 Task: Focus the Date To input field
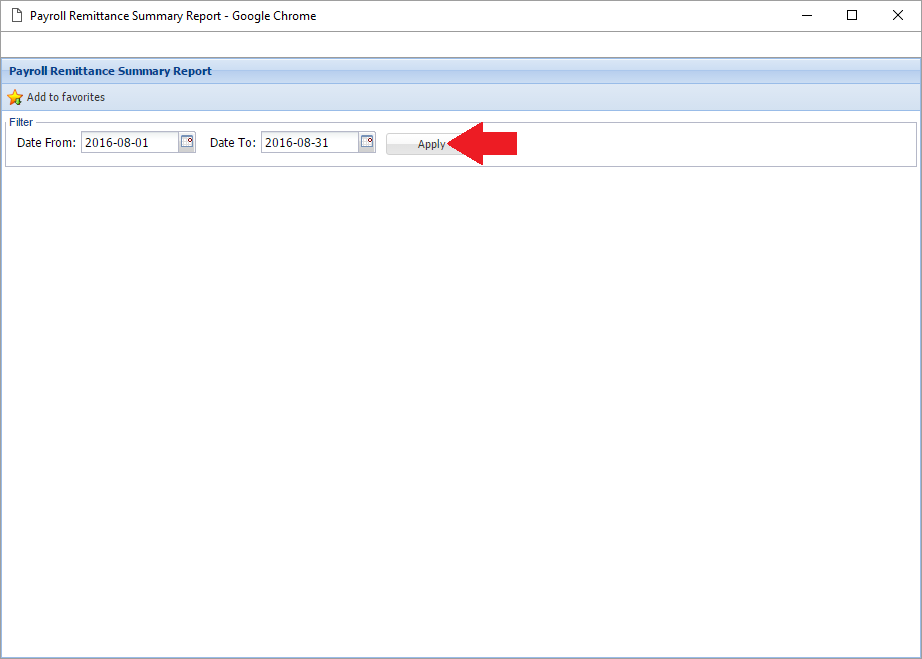click(x=310, y=142)
